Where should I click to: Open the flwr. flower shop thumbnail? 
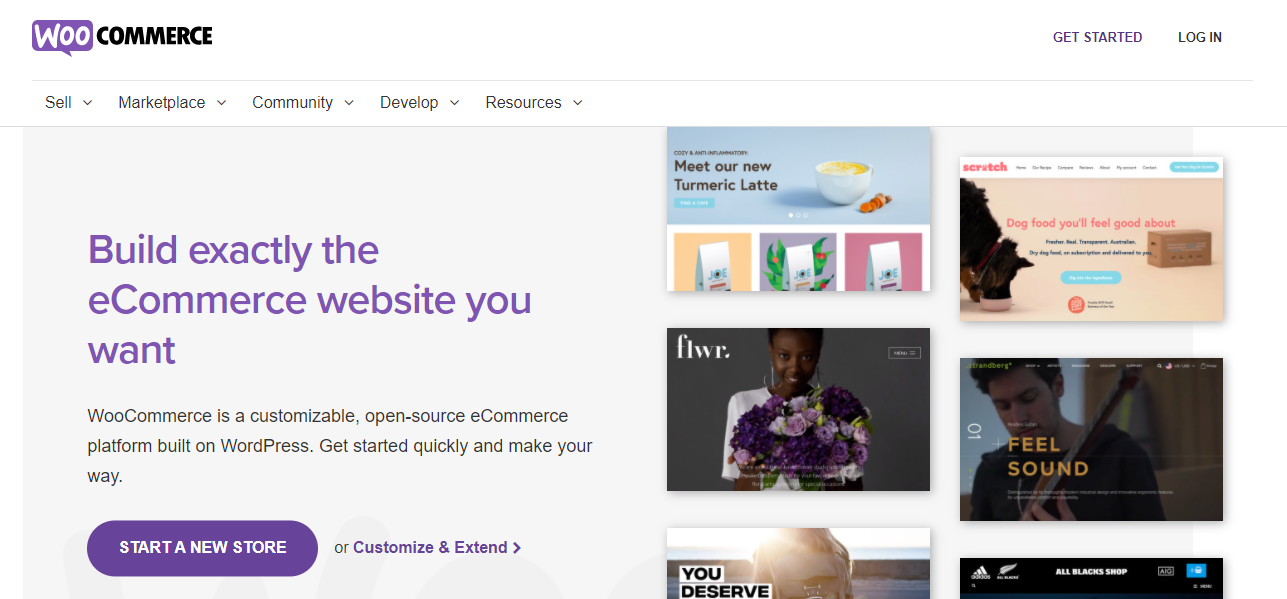[x=798, y=409]
